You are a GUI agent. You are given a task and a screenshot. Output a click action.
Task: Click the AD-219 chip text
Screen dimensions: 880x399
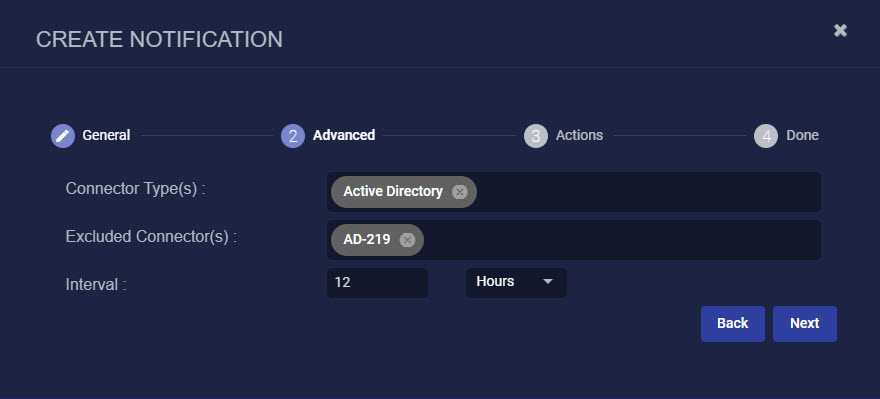pos(367,240)
